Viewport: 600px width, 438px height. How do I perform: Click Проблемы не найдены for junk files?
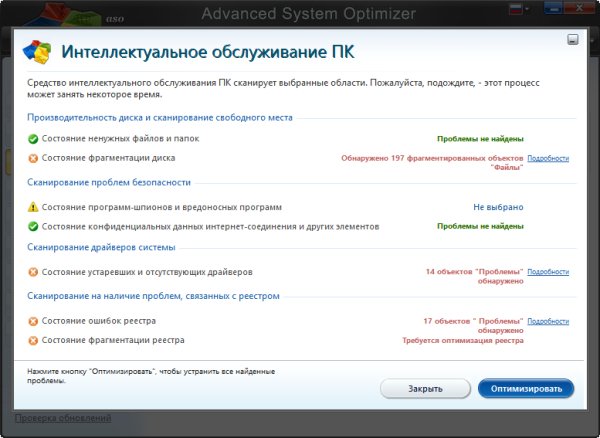pyautogui.click(x=480, y=139)
